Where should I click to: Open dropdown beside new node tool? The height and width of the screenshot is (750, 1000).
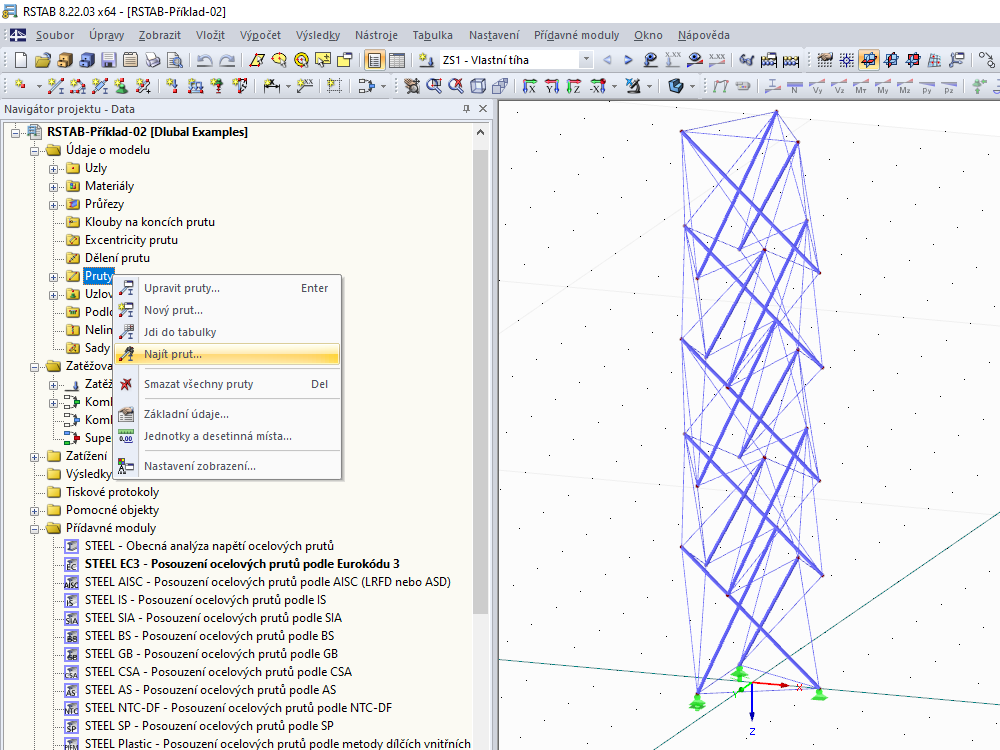pyautogui.click(x=39, y=85)
